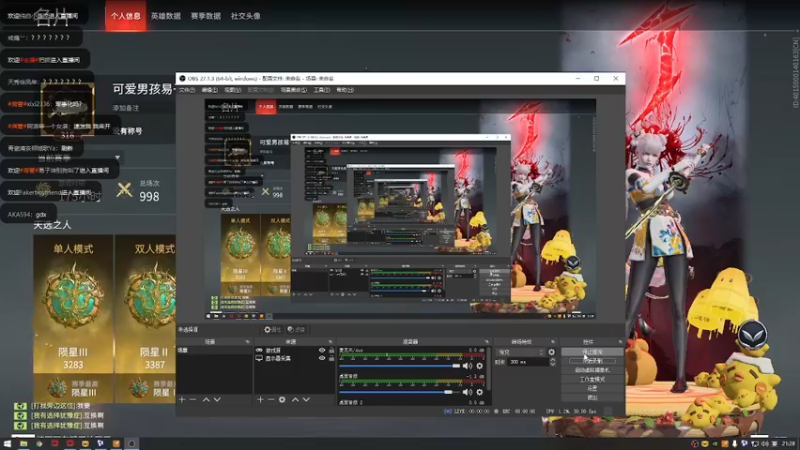Open the transition type dropdown in OBS
The width and height of the screenshot is (800, 450).
520,352
